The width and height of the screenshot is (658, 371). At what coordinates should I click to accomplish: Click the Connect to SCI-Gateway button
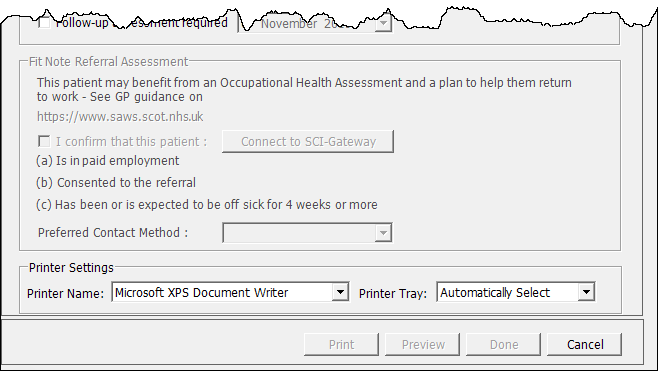pyautogui.click(x=308, y=141)
